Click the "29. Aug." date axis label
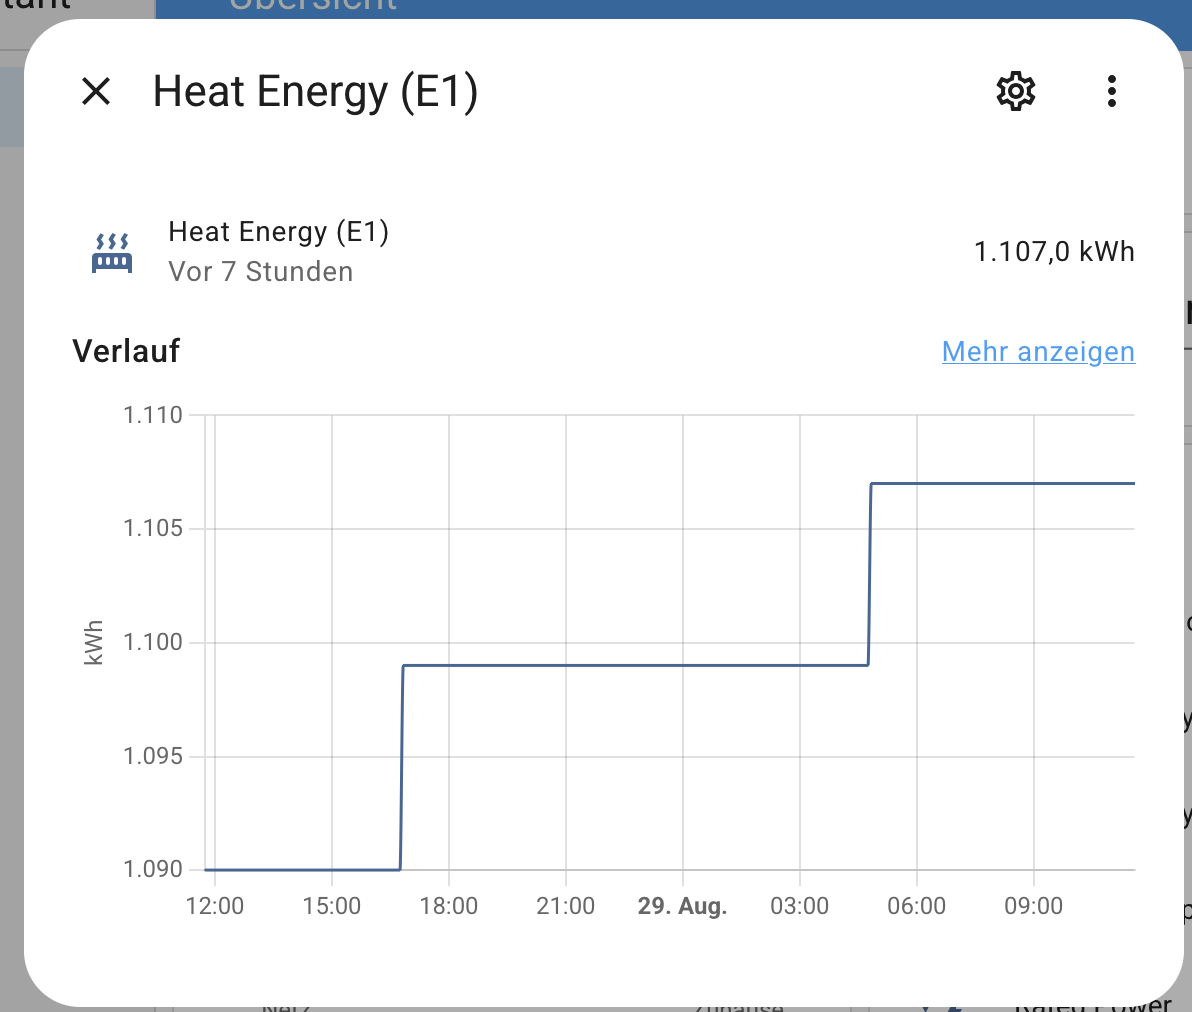 (682, 907)
